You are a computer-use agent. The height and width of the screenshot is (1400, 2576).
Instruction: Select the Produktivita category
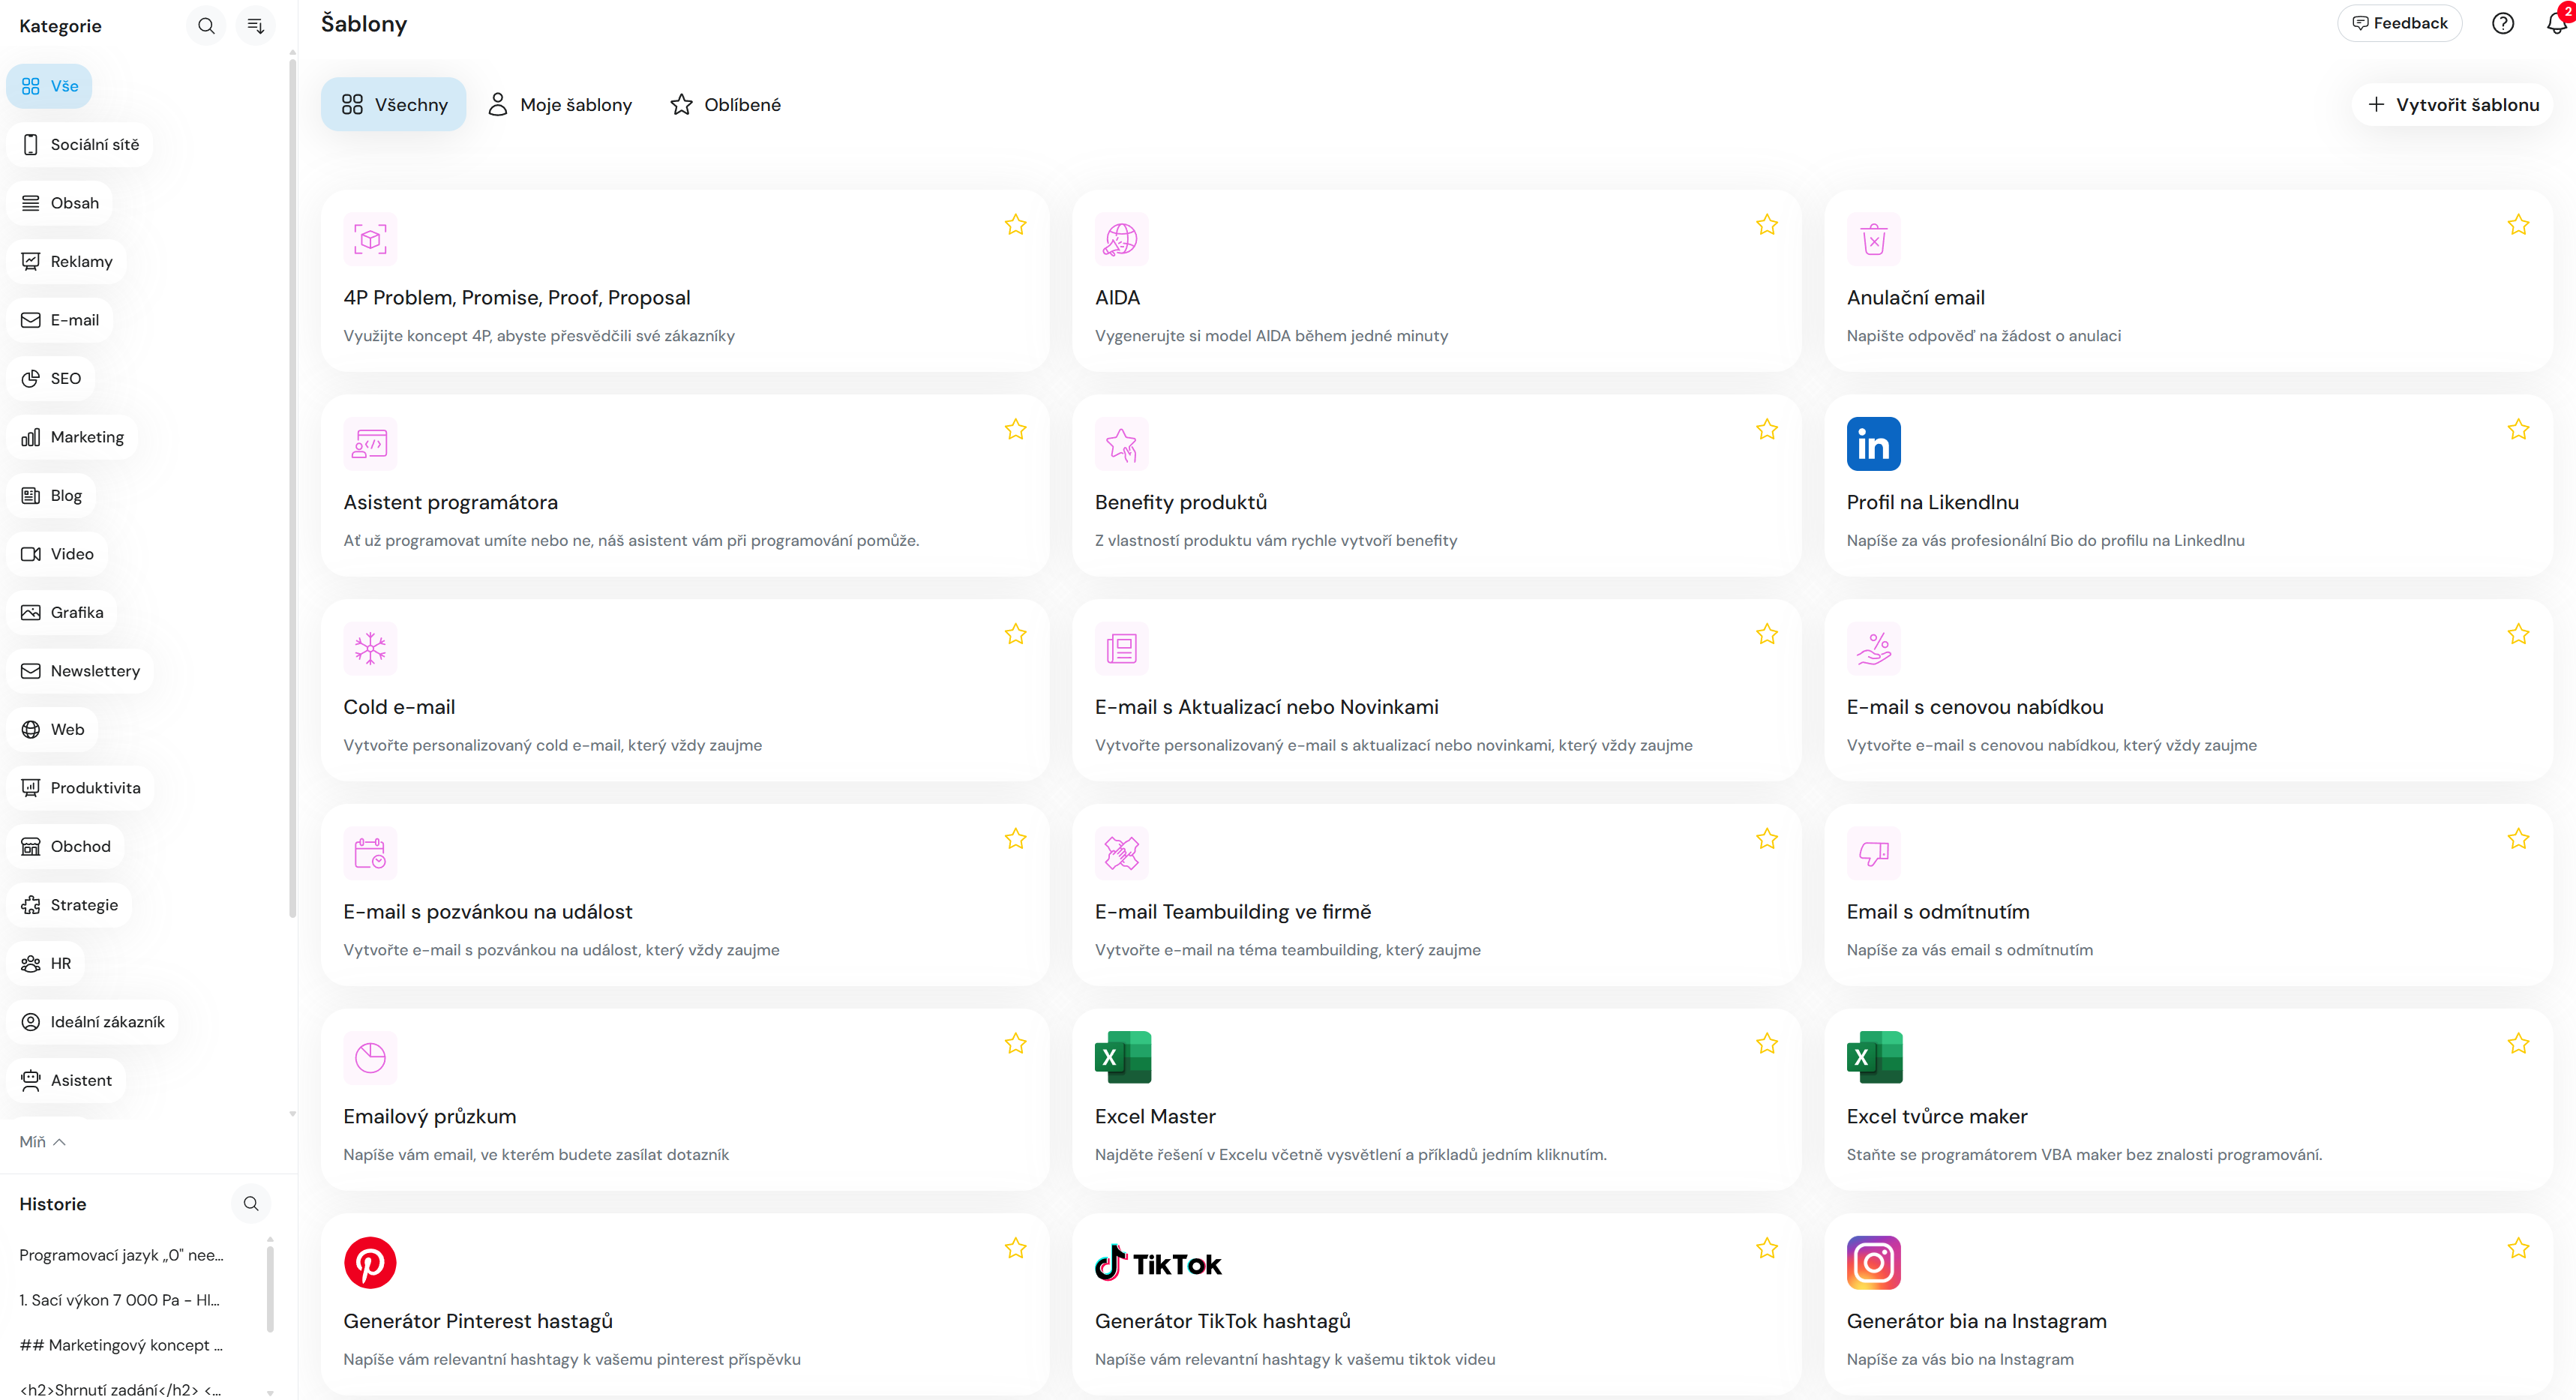click(81, 788)
